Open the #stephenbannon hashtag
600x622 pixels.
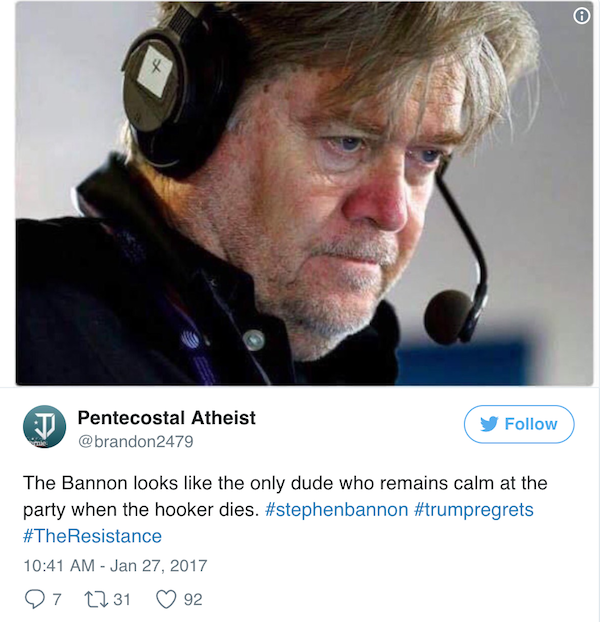point(336,509)
